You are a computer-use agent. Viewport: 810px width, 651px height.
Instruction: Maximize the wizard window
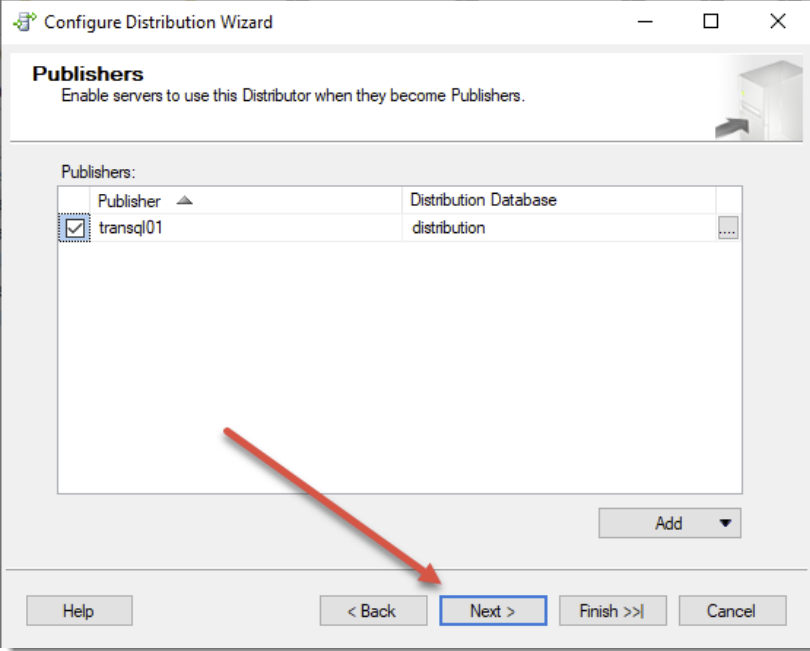tap(711, 22)
